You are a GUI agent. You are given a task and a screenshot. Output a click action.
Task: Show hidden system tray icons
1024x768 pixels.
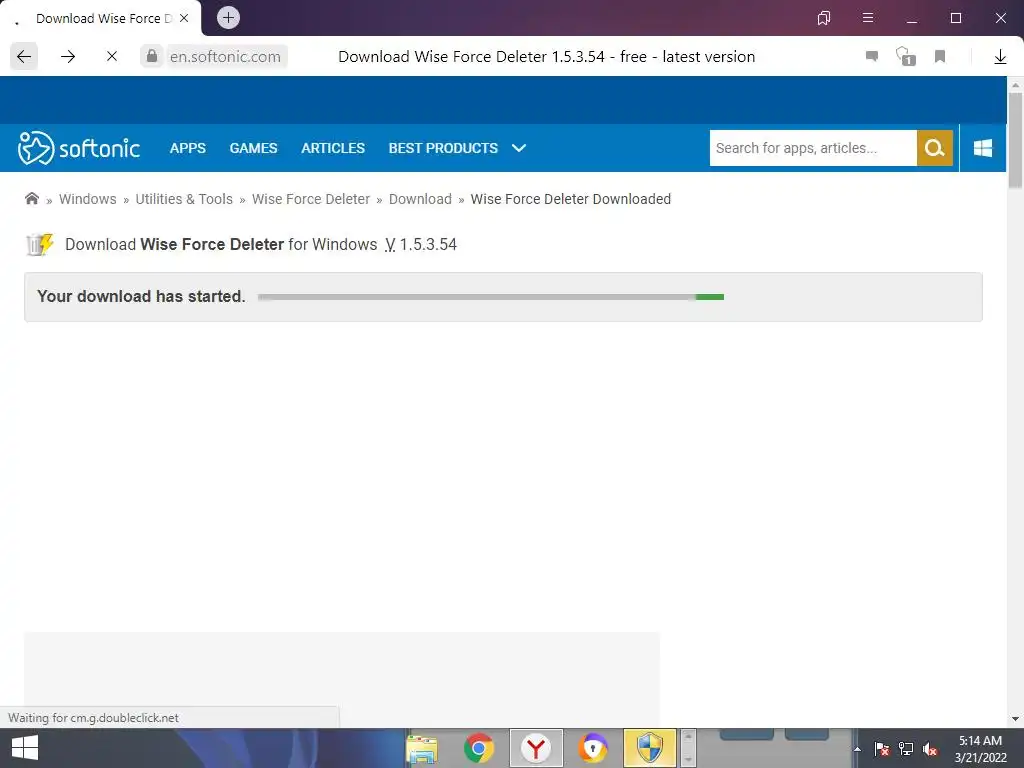[857, 749]
